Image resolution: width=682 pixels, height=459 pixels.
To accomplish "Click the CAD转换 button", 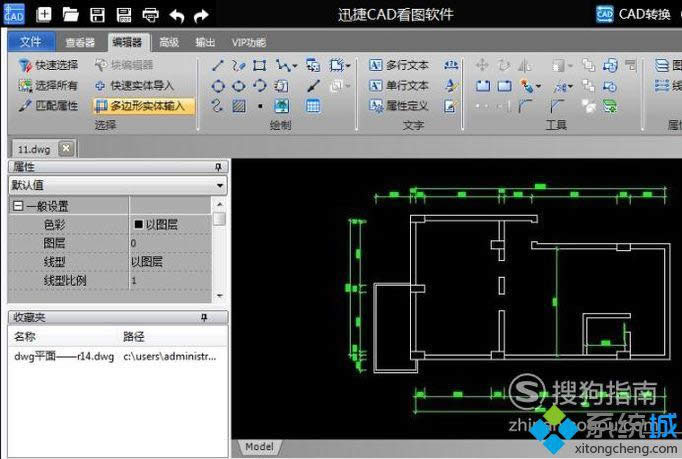I will [633, 14].
